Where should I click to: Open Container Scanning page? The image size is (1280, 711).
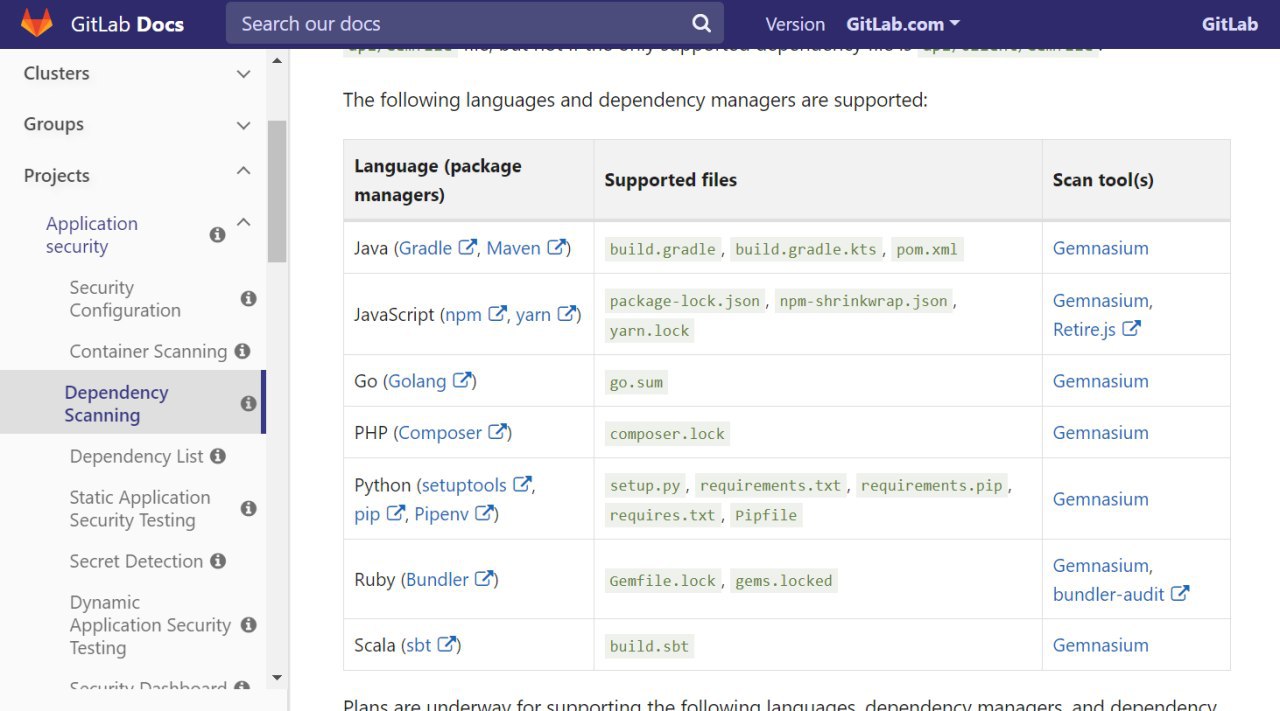tap(148, 351)
